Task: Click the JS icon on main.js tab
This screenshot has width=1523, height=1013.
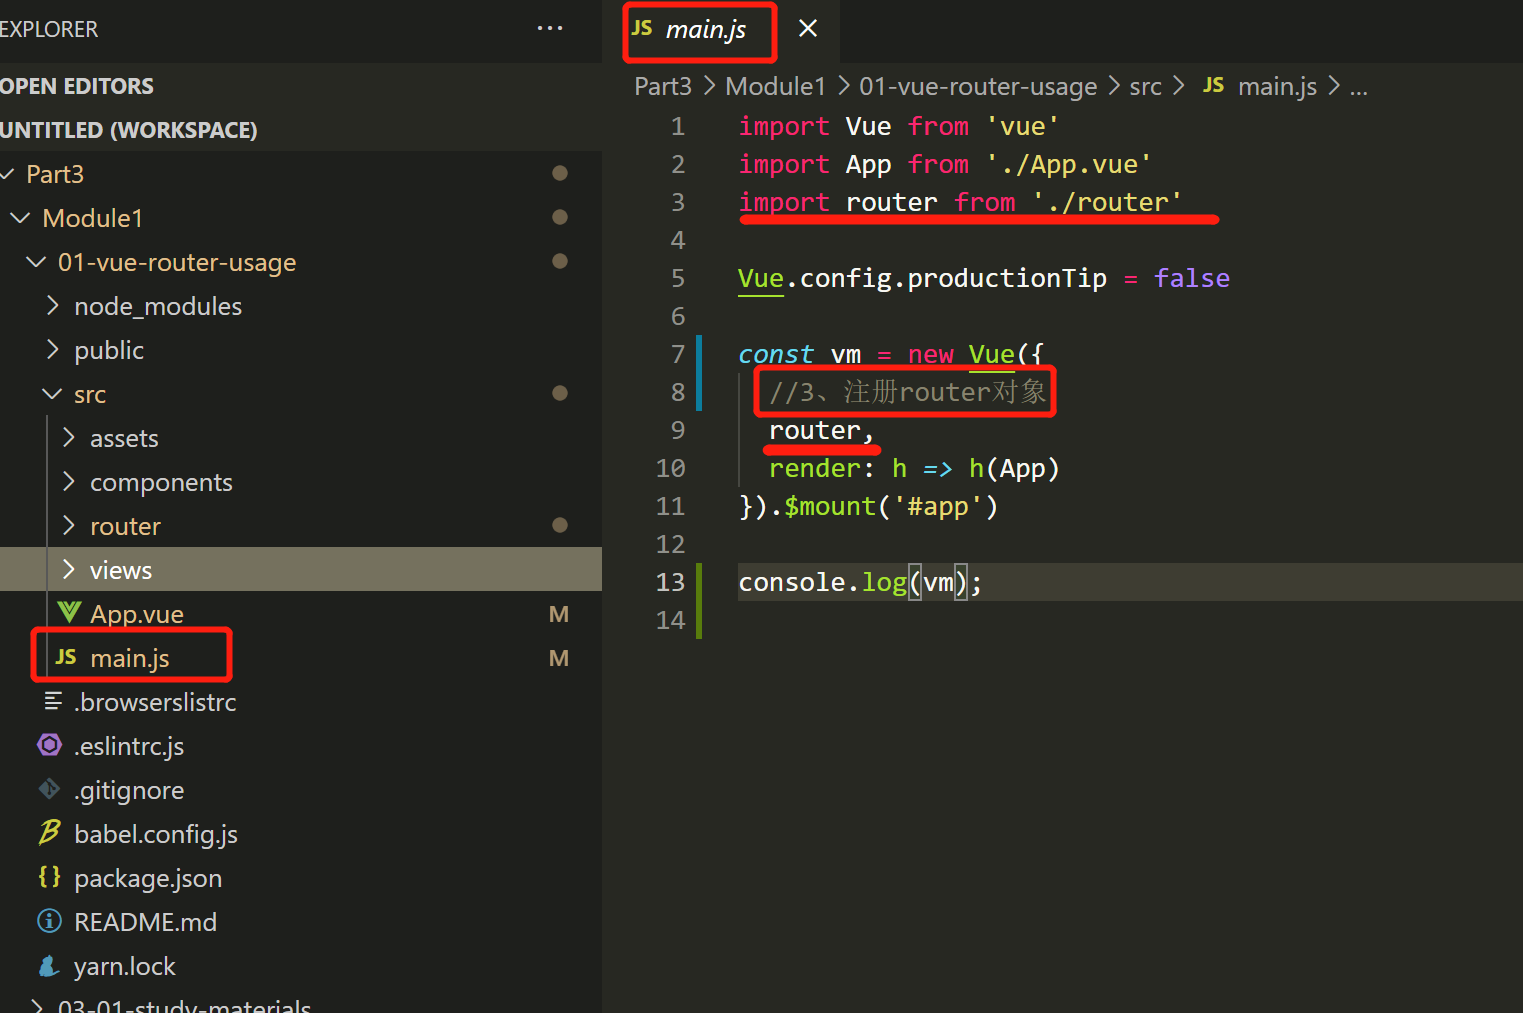Action: (642, 29)
